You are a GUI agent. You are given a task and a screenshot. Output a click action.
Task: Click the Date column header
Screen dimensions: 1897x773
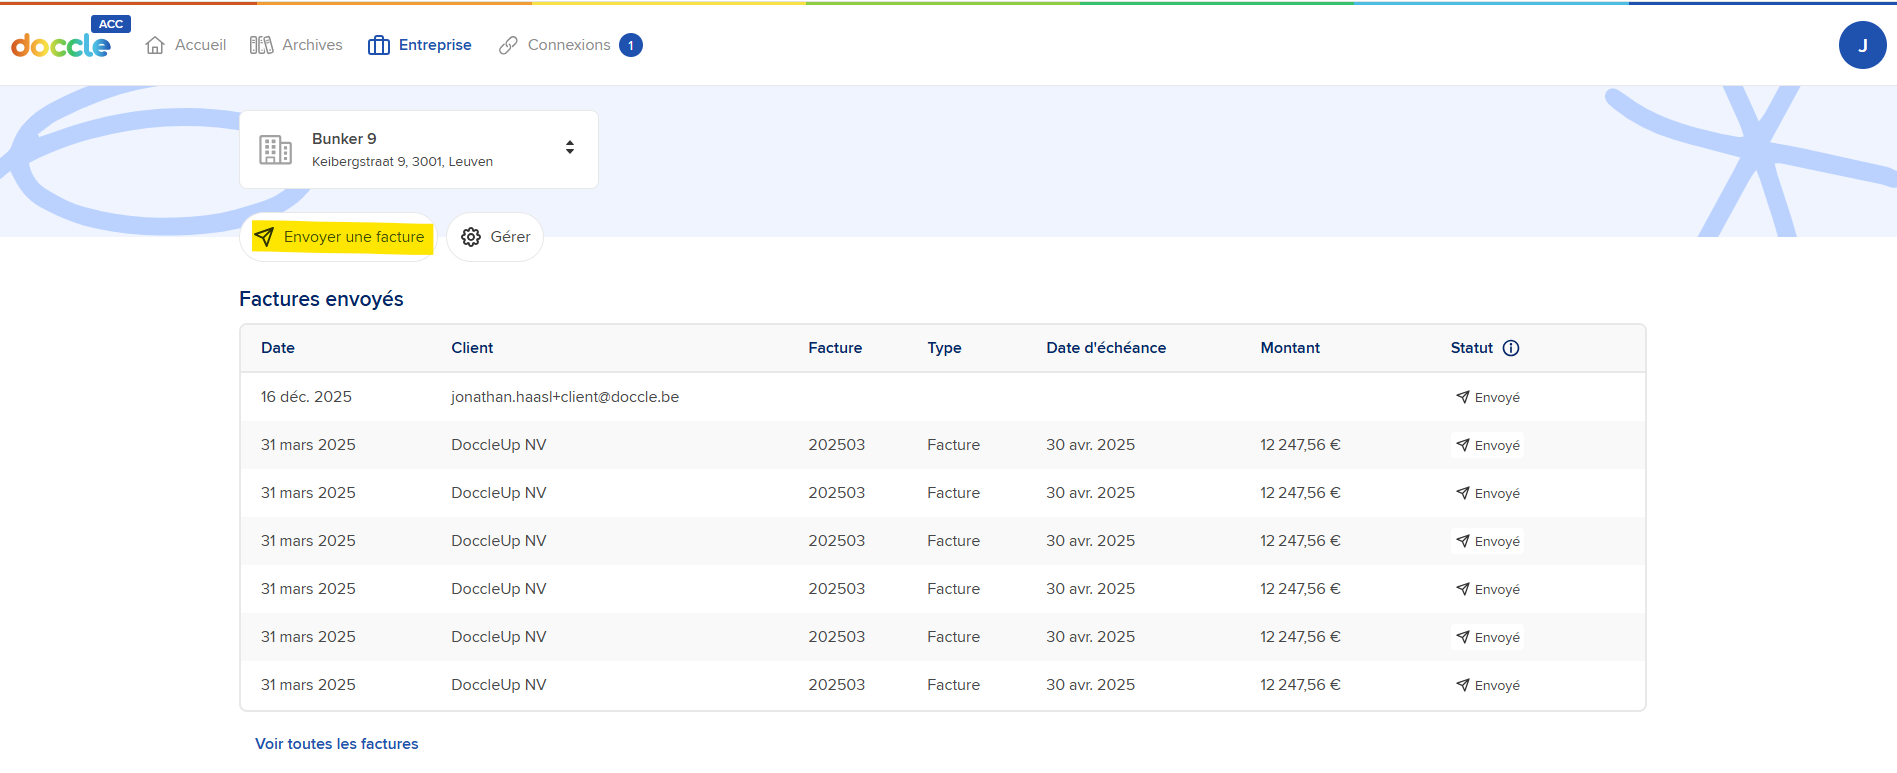pos(278,348)
